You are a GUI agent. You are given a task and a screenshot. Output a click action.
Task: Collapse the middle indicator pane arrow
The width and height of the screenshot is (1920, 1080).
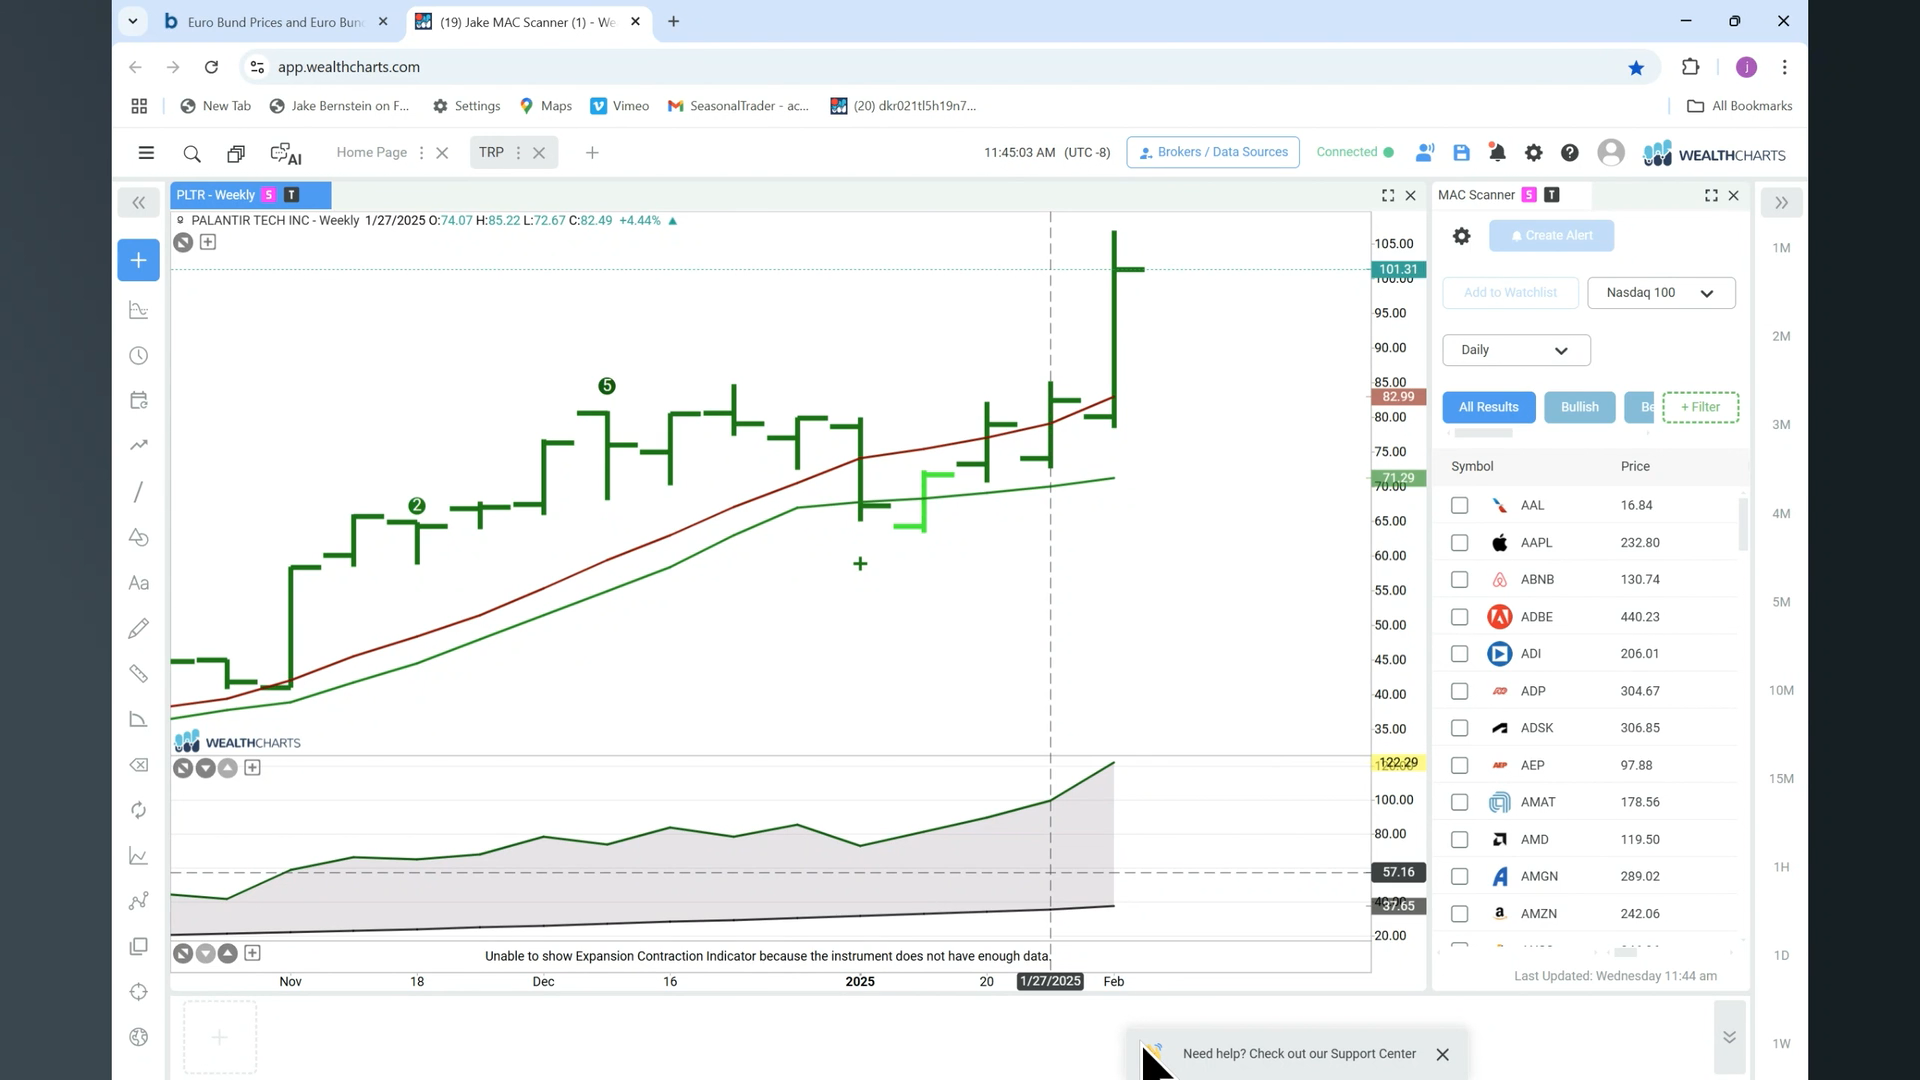(x=205, y=768)
